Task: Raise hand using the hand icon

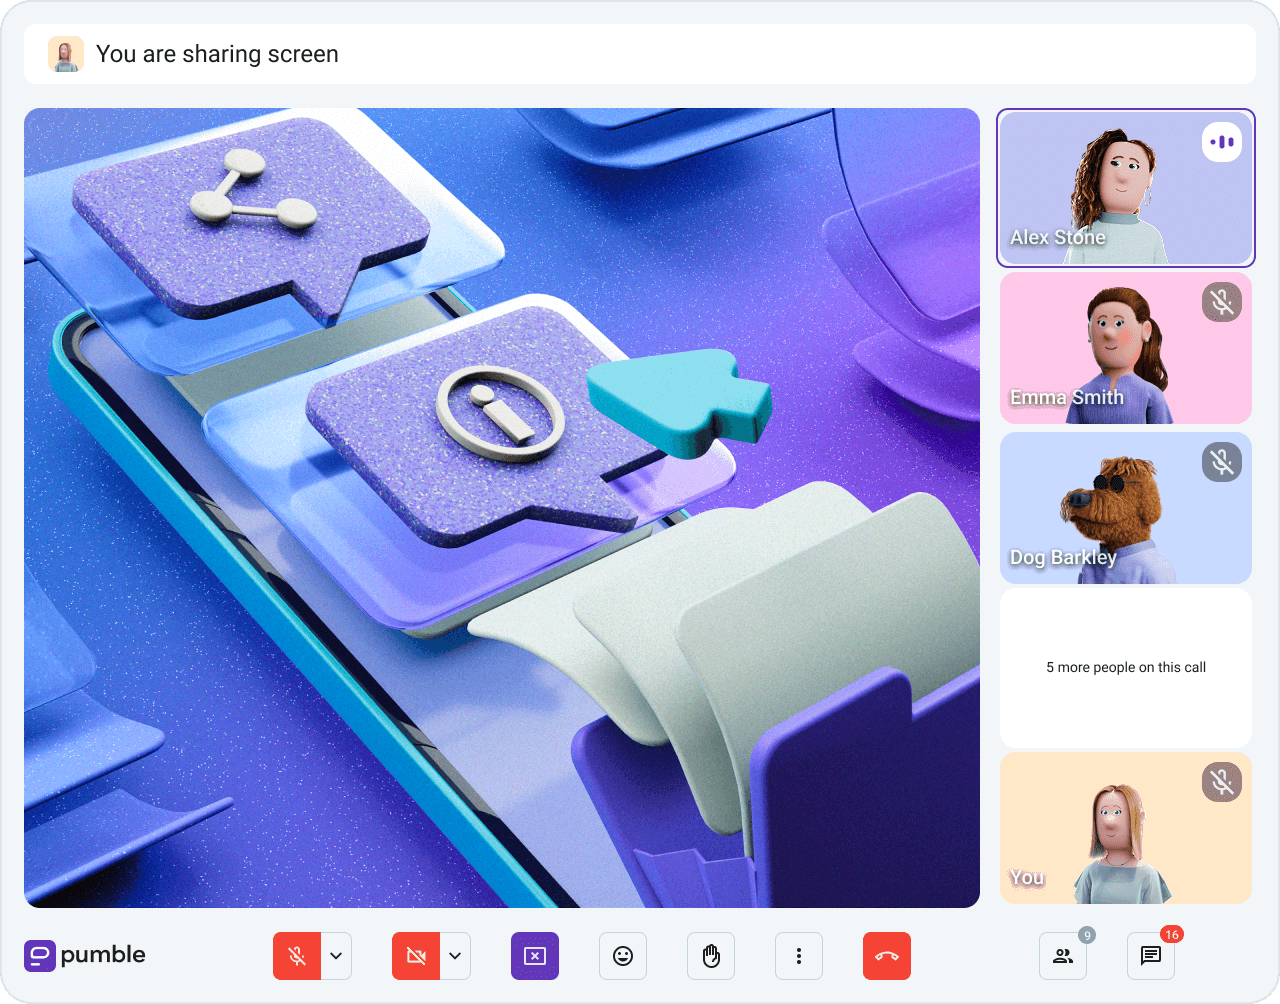Action: tap(711, 956)
